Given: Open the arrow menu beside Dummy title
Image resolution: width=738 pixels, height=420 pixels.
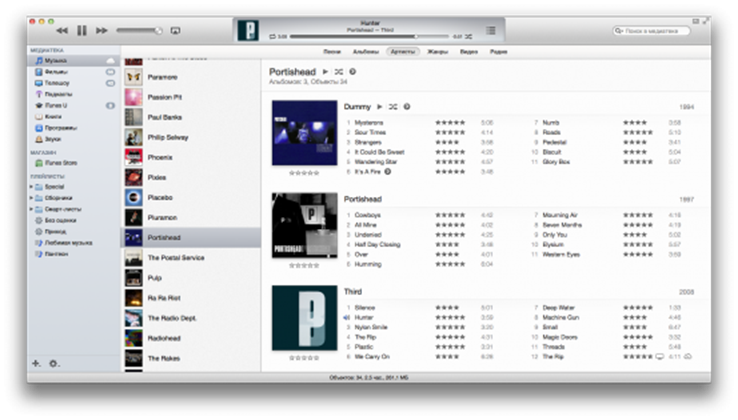Looking at the screenshot, I should tap(407, 107).
